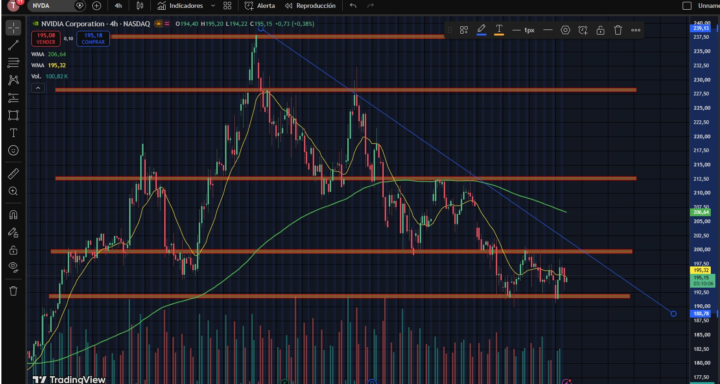This screenshot has width=720, height=384.
Task: Toggle hide all drawings eye icon
Action: (13, 267)
